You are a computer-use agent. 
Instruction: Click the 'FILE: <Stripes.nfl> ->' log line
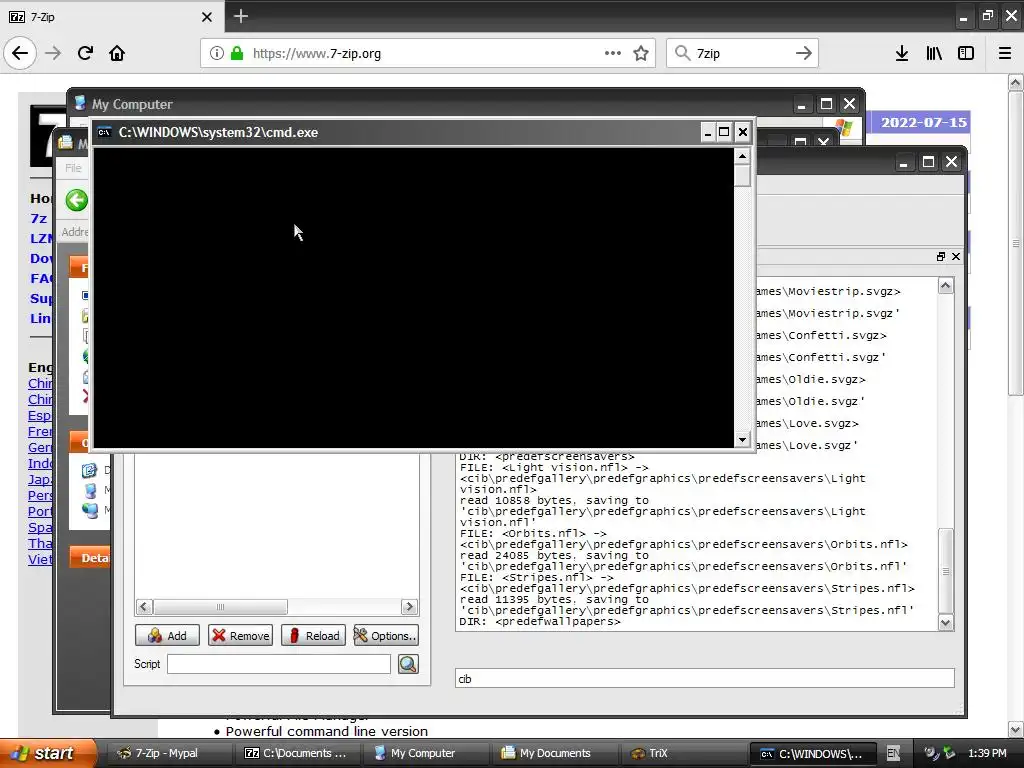click(x=536, y=577)
